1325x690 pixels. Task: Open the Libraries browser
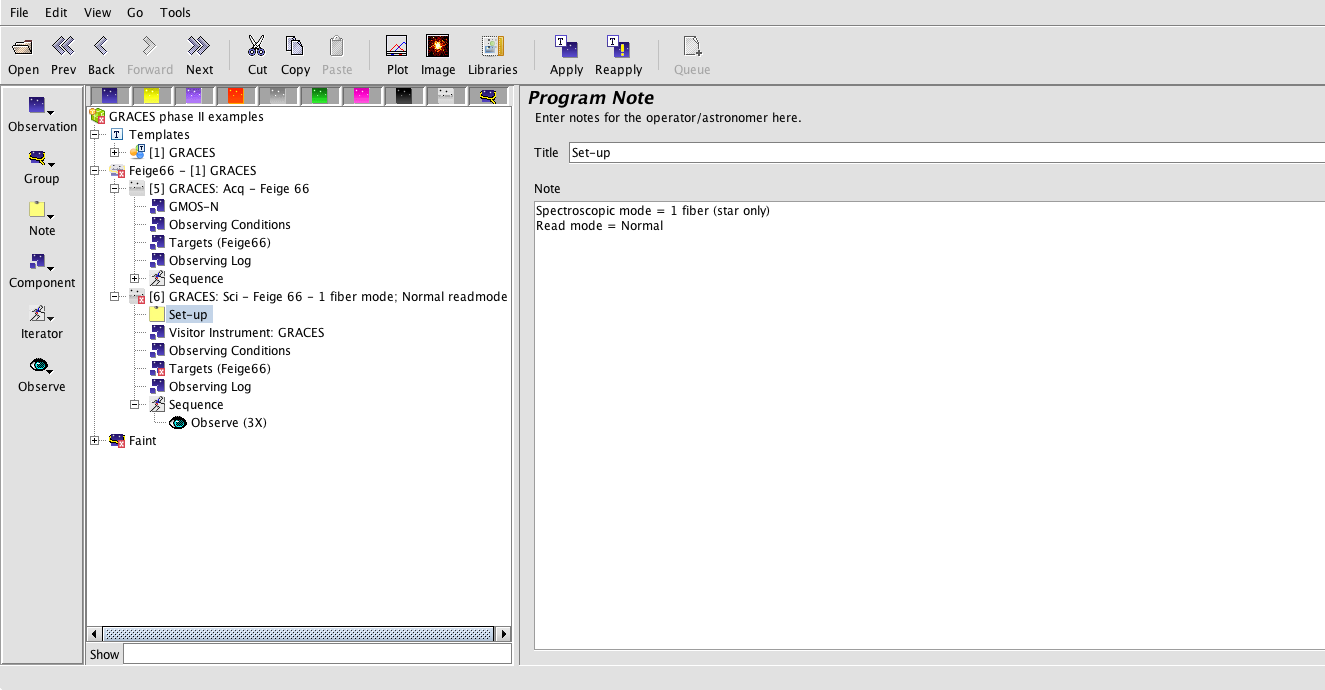click(493, 55)
